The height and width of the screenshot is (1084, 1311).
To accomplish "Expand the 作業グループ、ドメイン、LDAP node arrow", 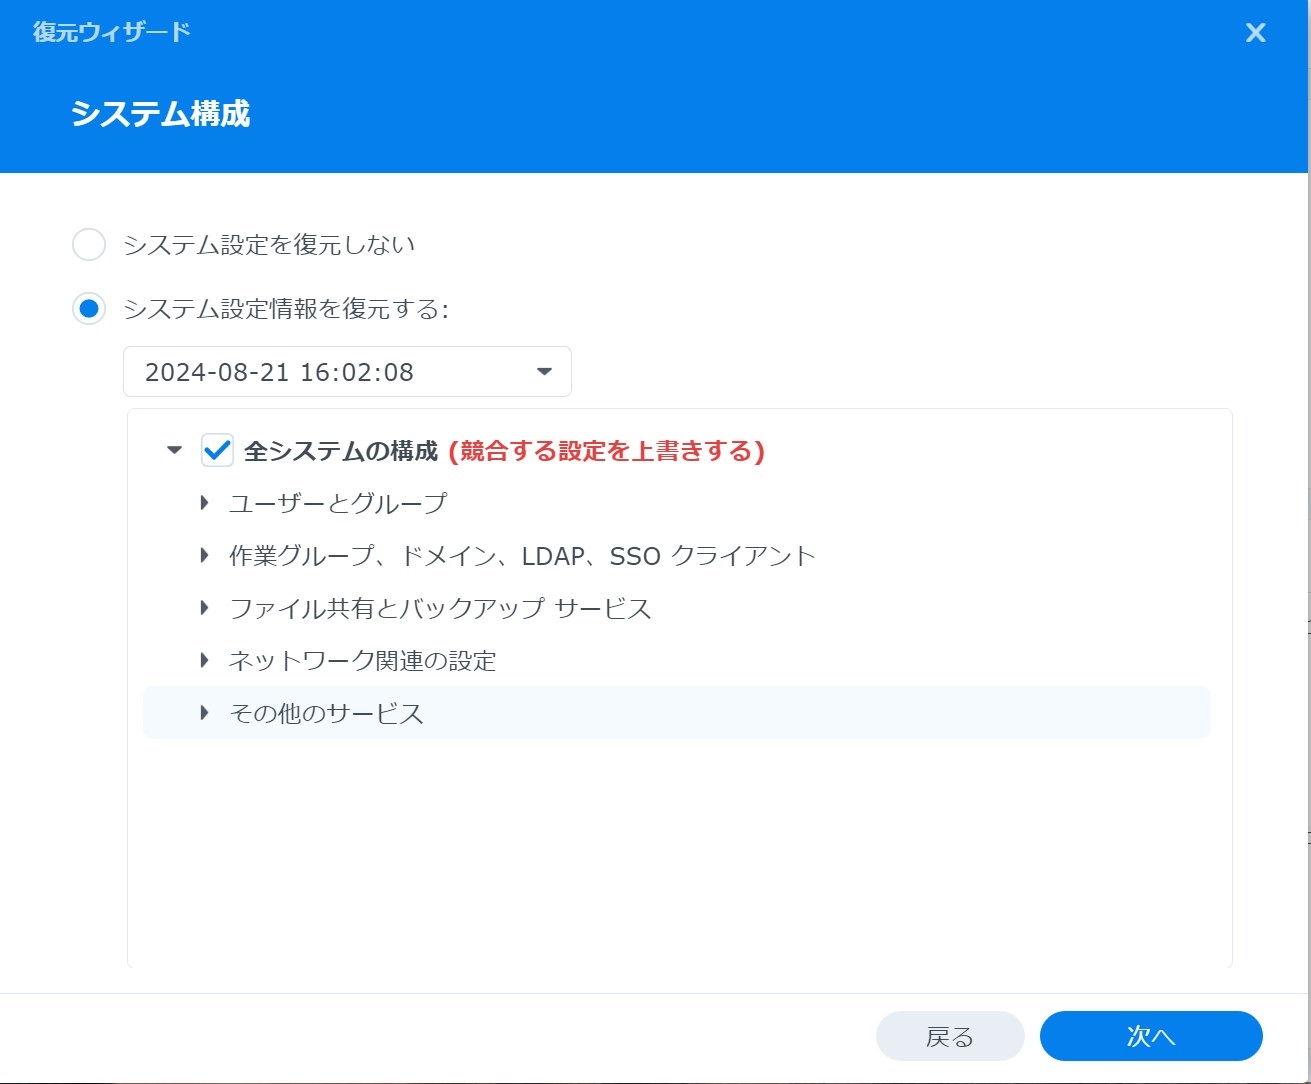I will pos(204,555).
